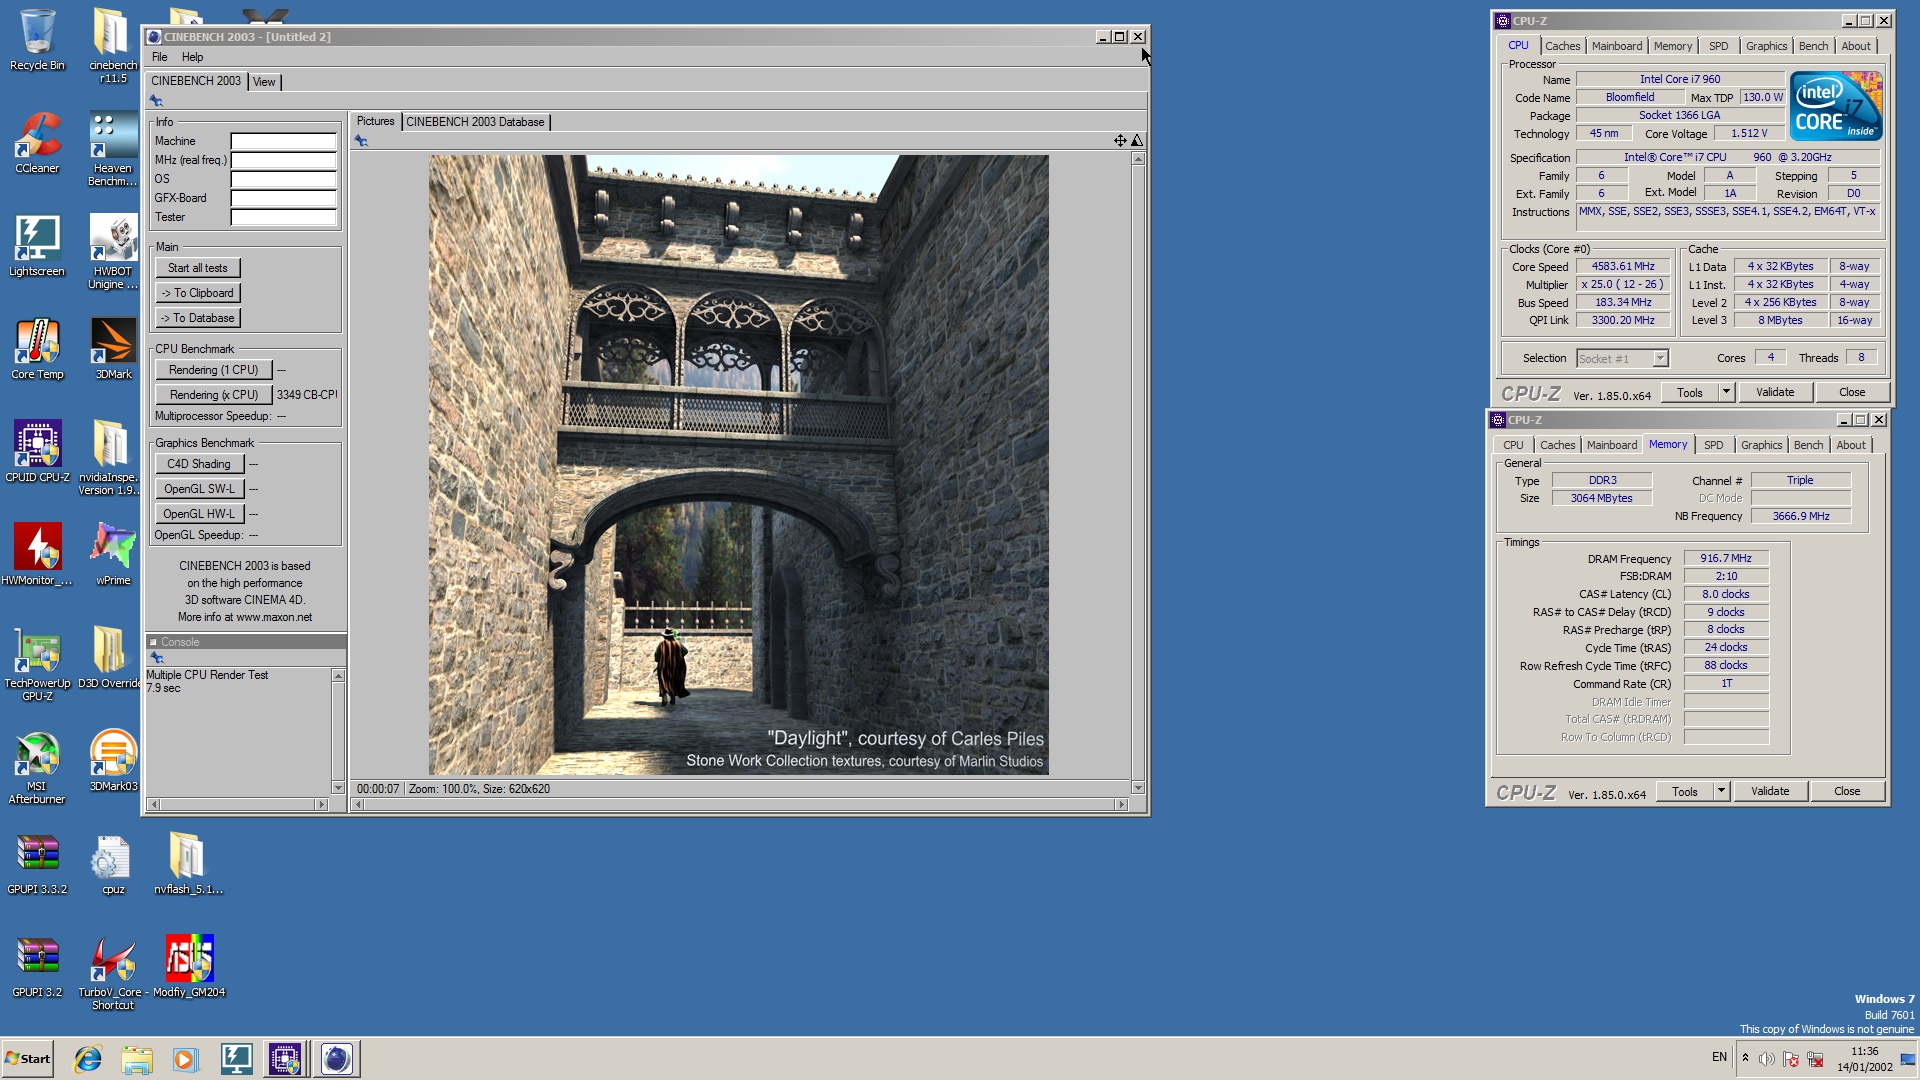Select the Caches tab in the top CPU-Z window
This screenshot has width=1920, height=1080.
pos(1563,46)
